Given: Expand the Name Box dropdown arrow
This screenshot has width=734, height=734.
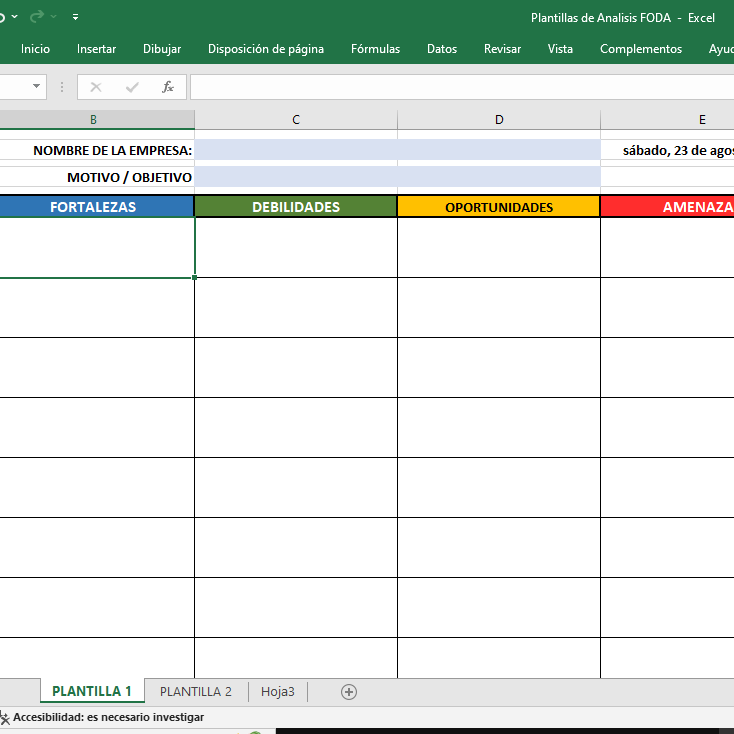Looking at the screenshot, I should [37, 87].
